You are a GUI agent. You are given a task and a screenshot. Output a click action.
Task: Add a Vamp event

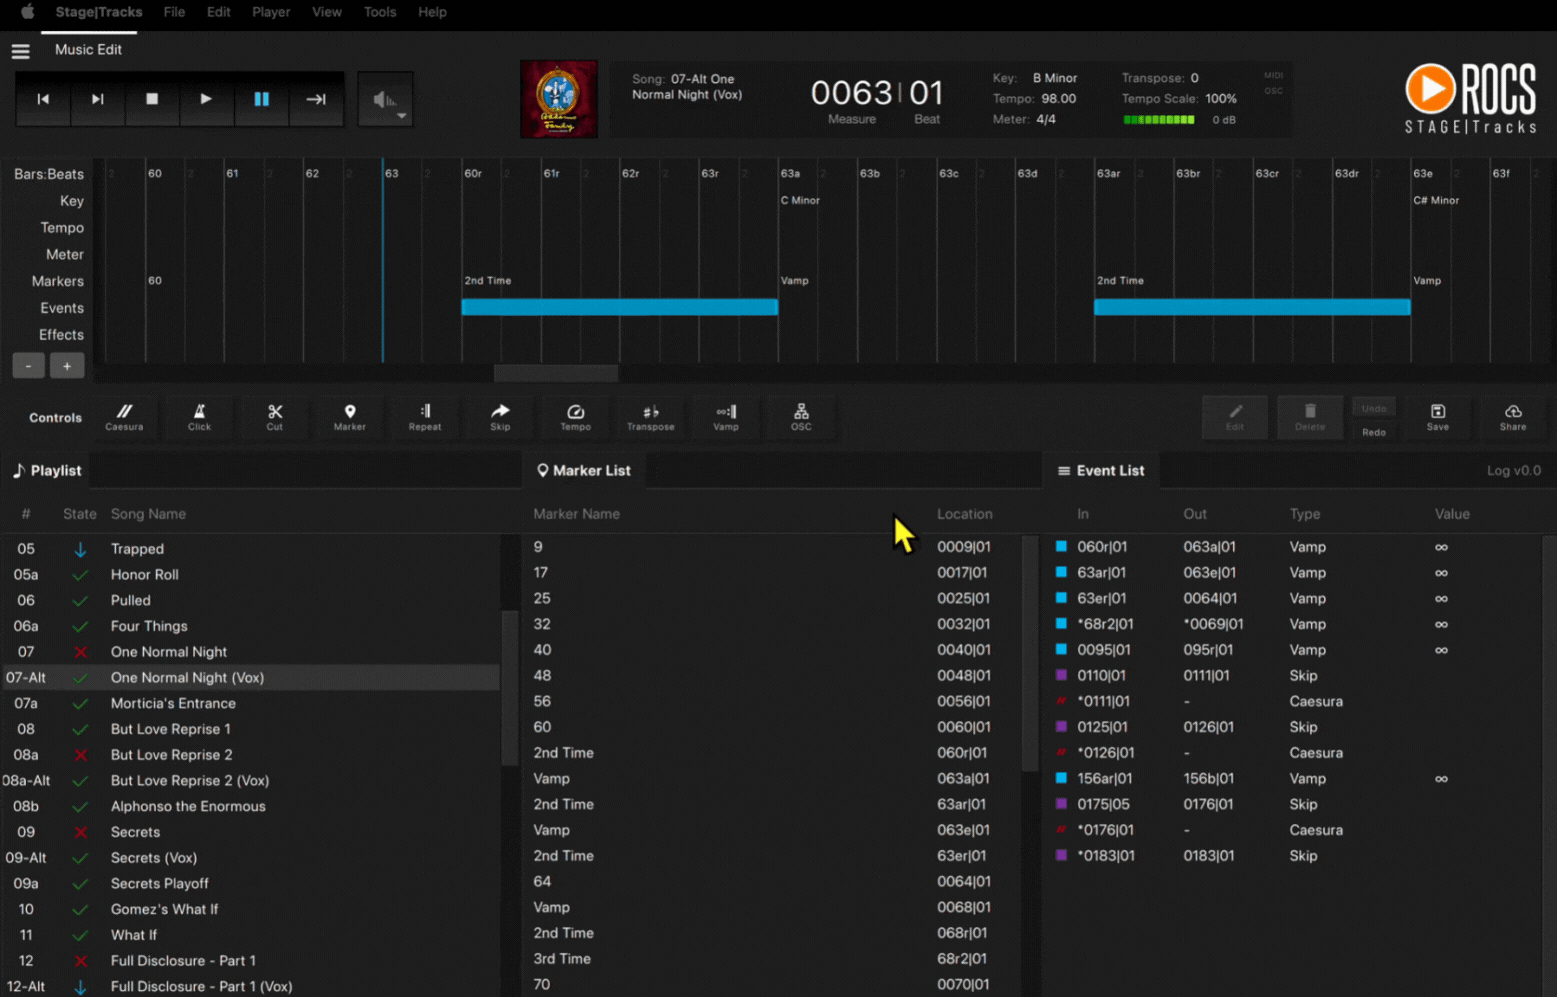point(726,417)
